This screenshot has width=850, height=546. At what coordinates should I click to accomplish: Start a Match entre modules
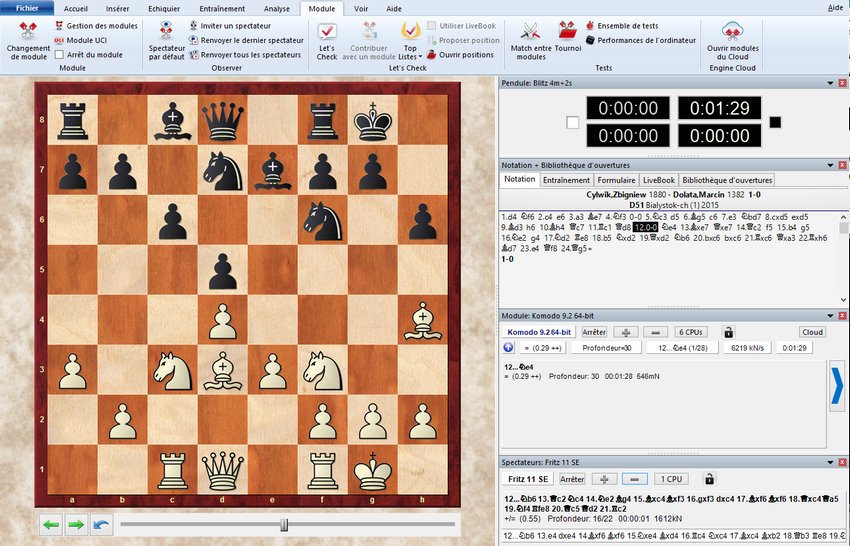[531, 32]
